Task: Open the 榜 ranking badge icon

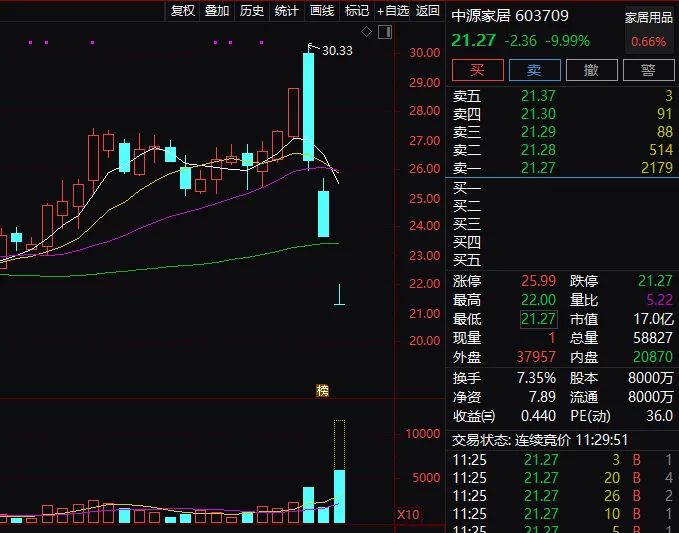Action: [x=323, y=391]
